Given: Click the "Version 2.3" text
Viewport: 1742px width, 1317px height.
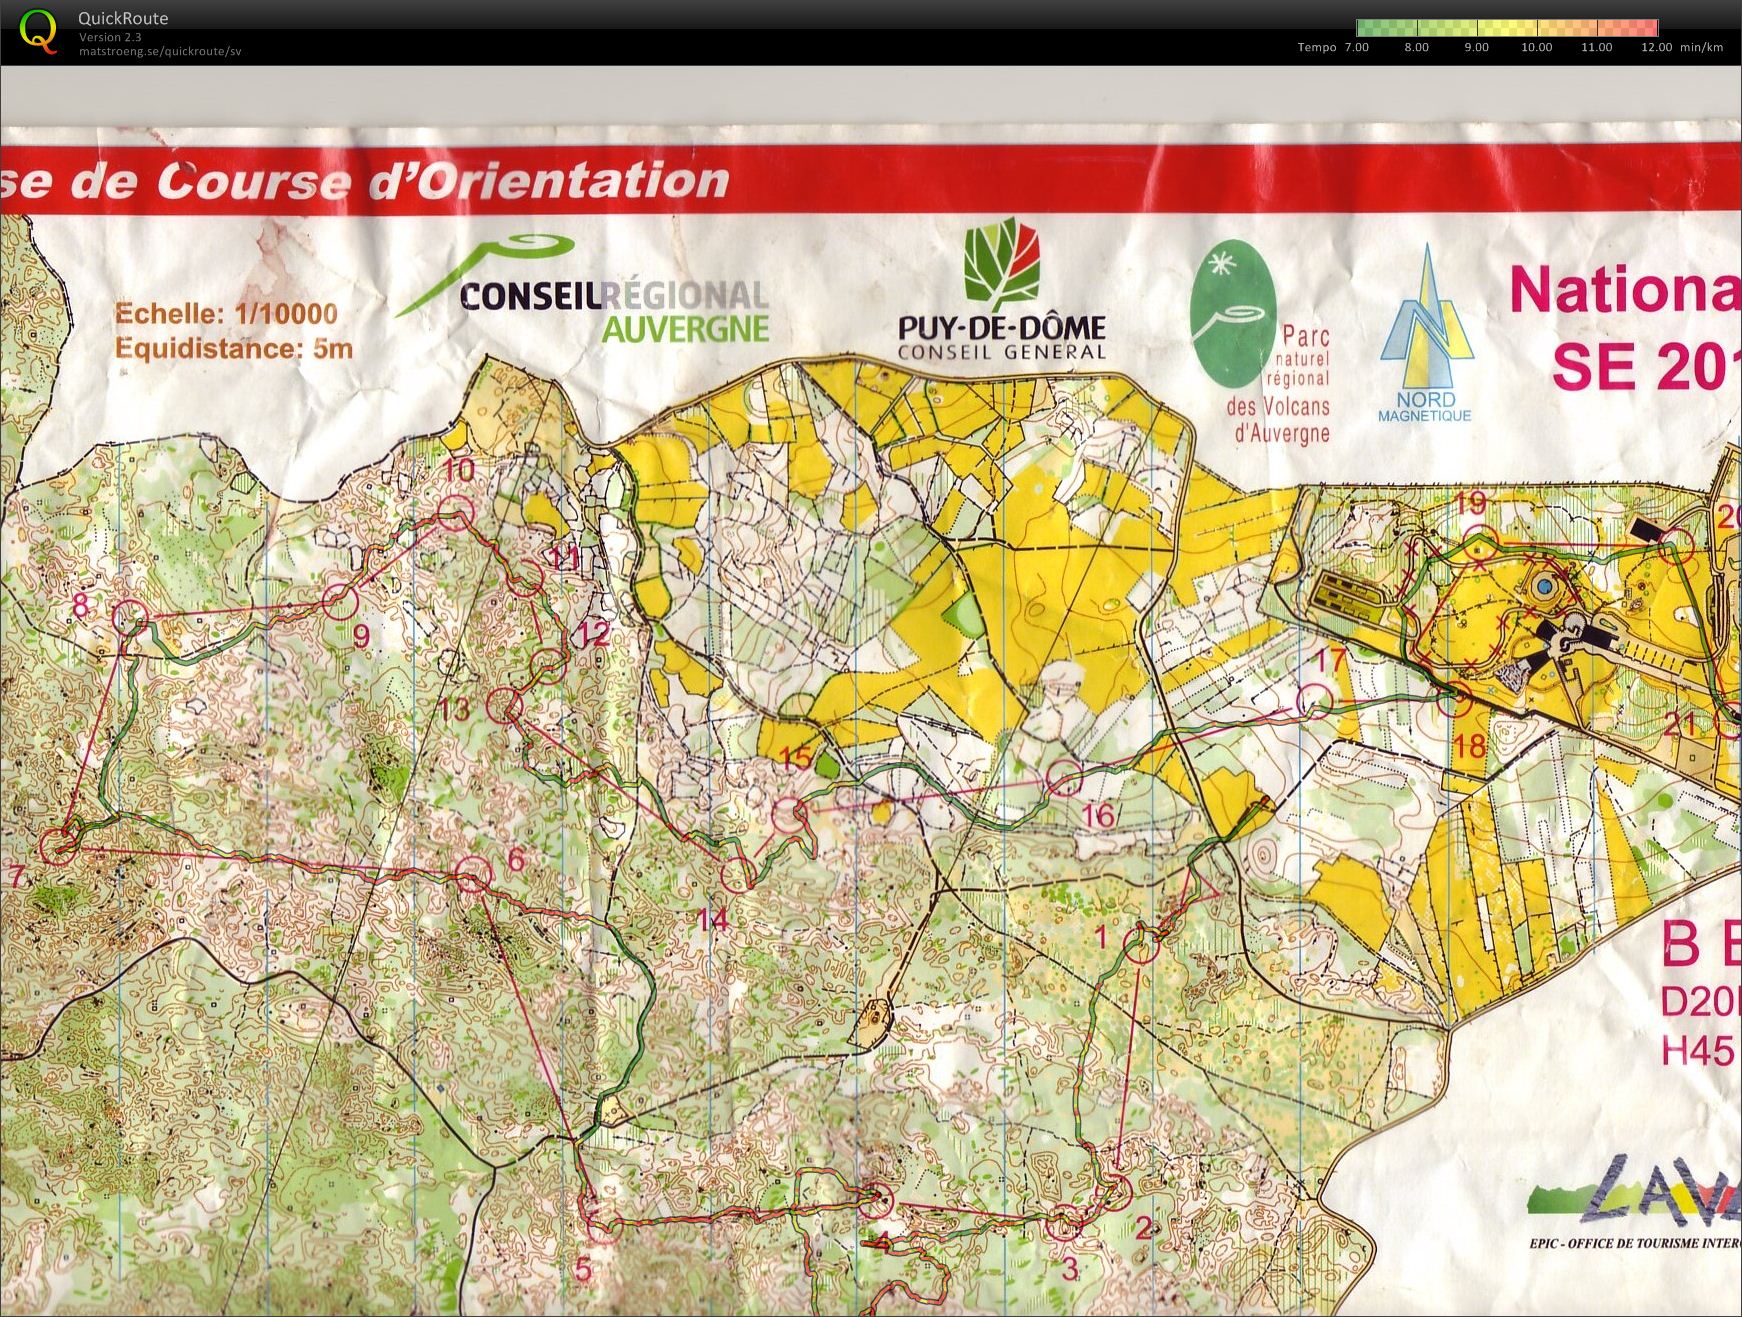Looking at the screenshot, I should coord(110,37).
